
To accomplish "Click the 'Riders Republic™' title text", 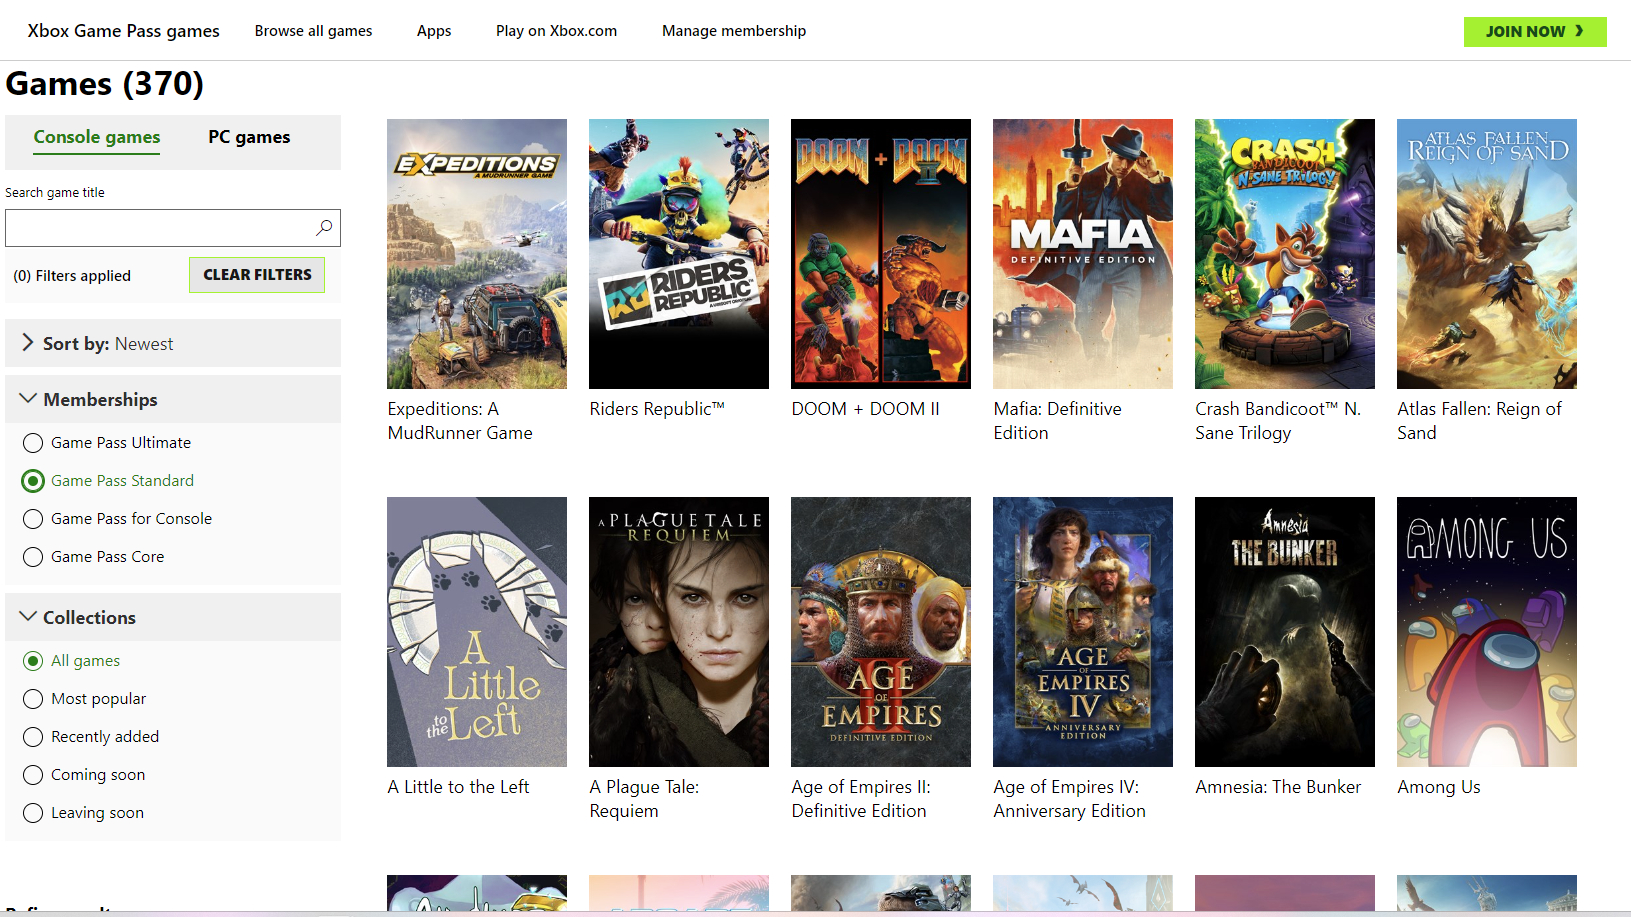I will (657, 409).
